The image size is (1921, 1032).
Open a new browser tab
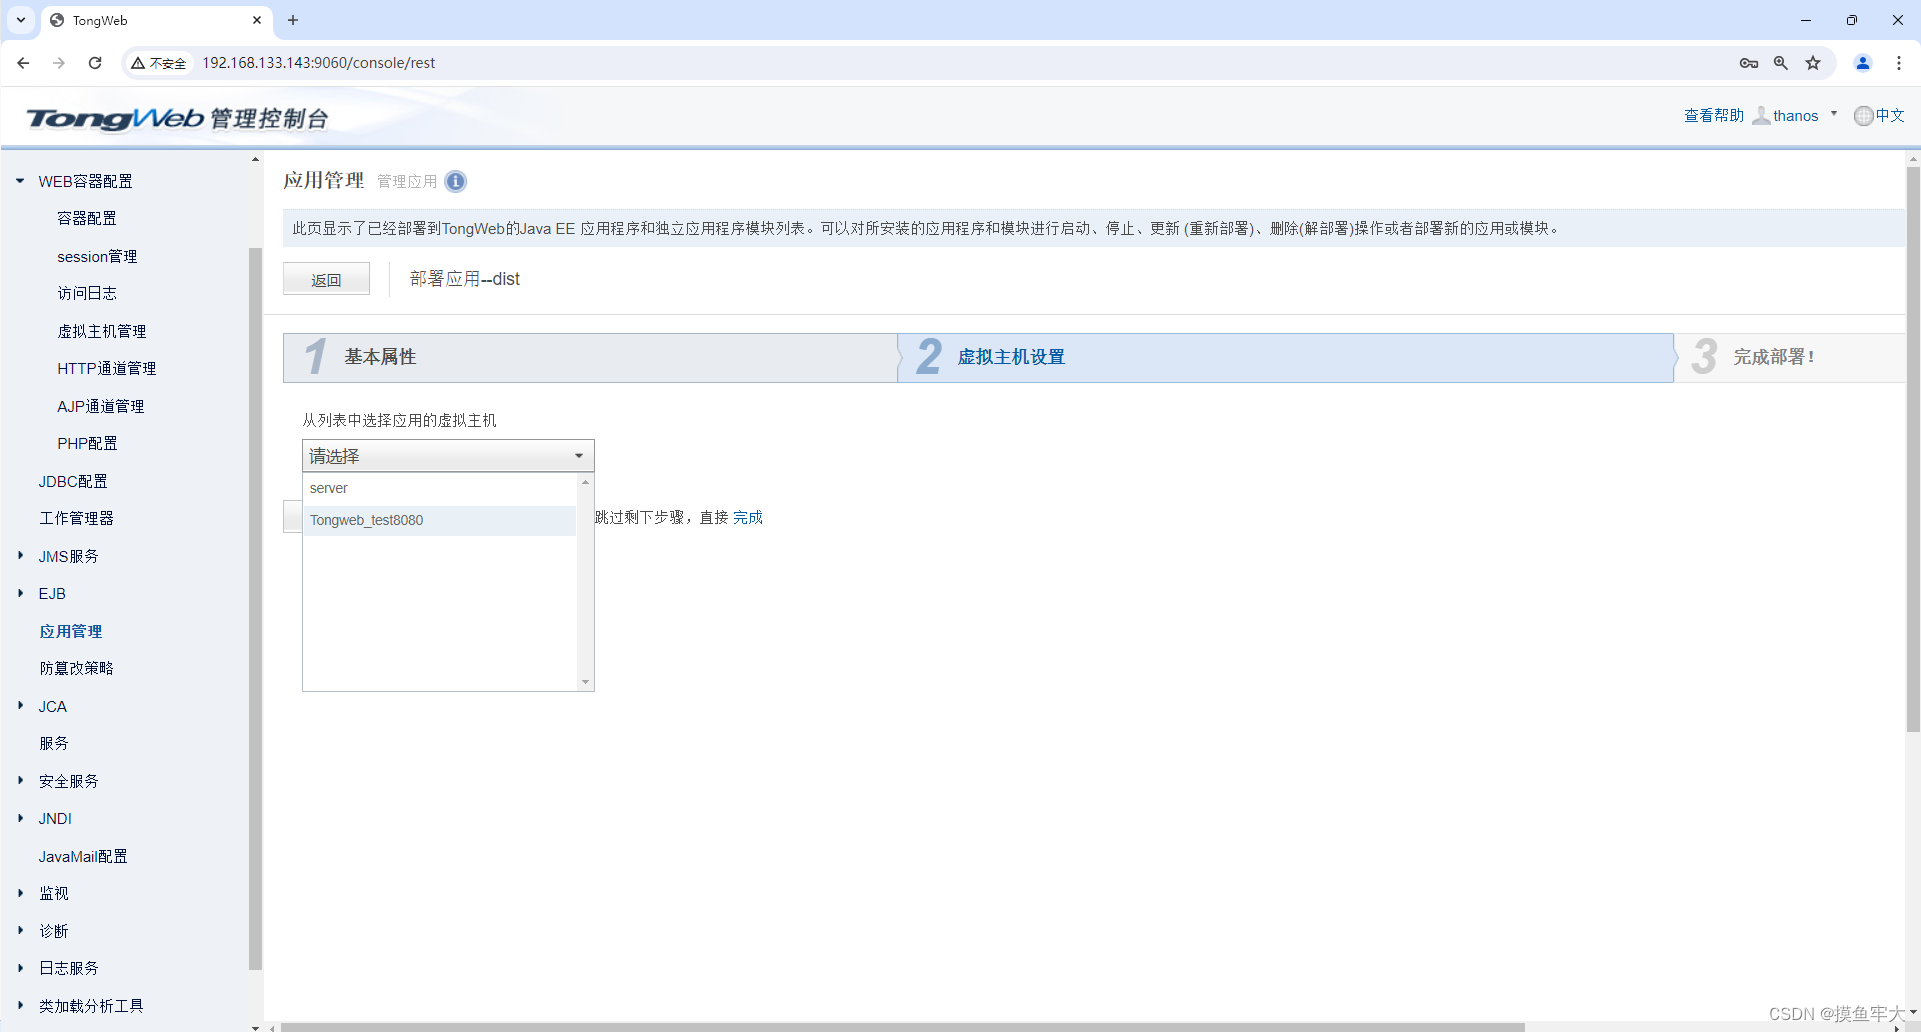293,20
